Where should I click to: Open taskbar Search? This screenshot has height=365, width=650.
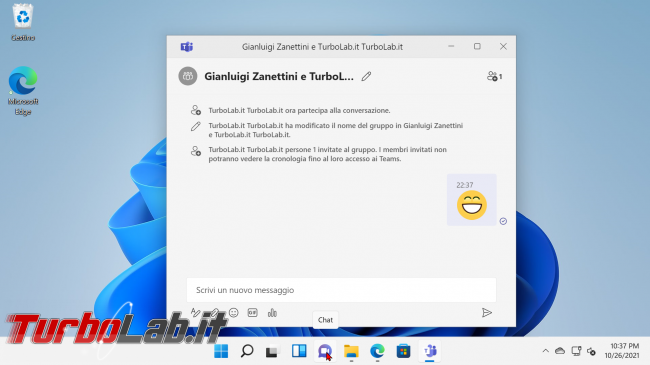click(x=247, y=351)
